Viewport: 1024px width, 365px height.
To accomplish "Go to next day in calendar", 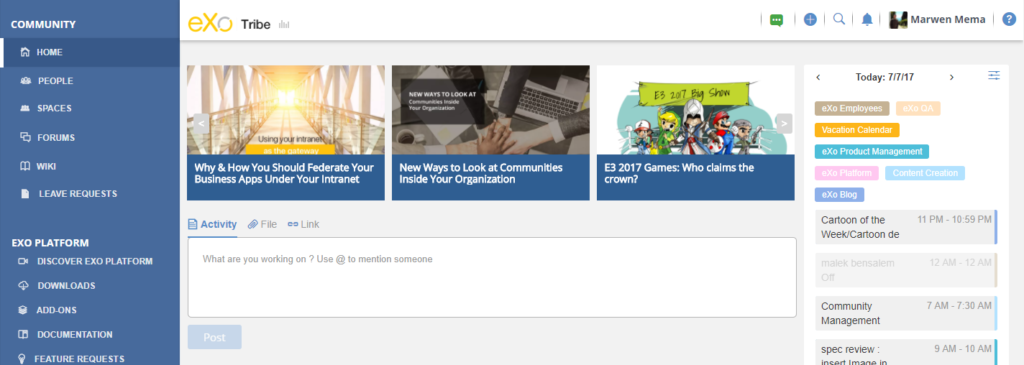I will pos(952,77).
